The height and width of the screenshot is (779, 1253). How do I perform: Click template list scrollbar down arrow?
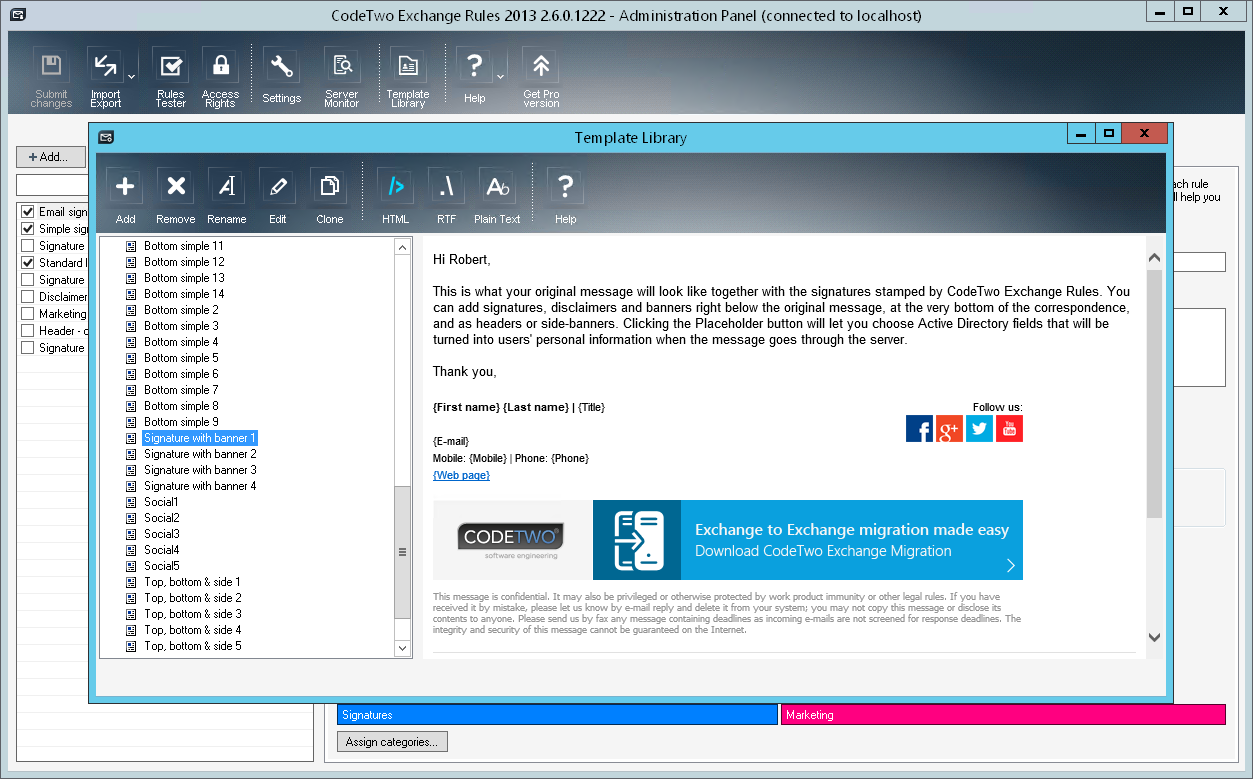coord(403,648)
